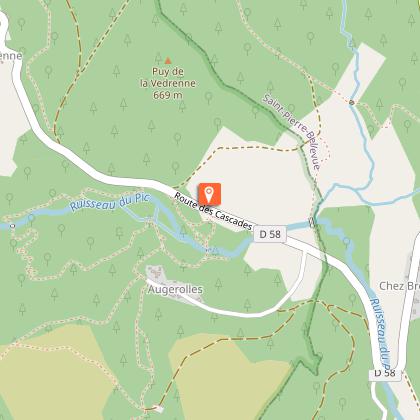Image resolution: width=420 pixels, height=420 pixels.
Task: Click the 669 m elevation text
Action: tap(168, 95)
